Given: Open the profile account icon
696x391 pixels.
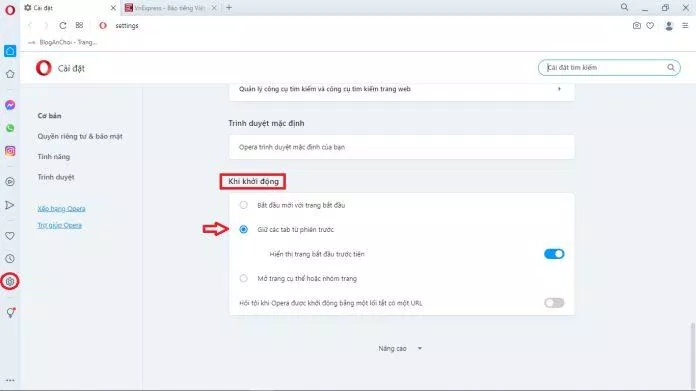Looking at the screenshot, I should coord(669,26).
